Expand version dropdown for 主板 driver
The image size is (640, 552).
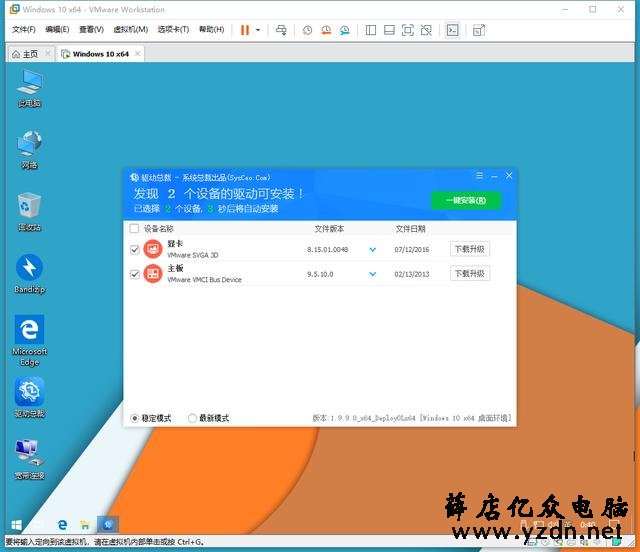373,274
